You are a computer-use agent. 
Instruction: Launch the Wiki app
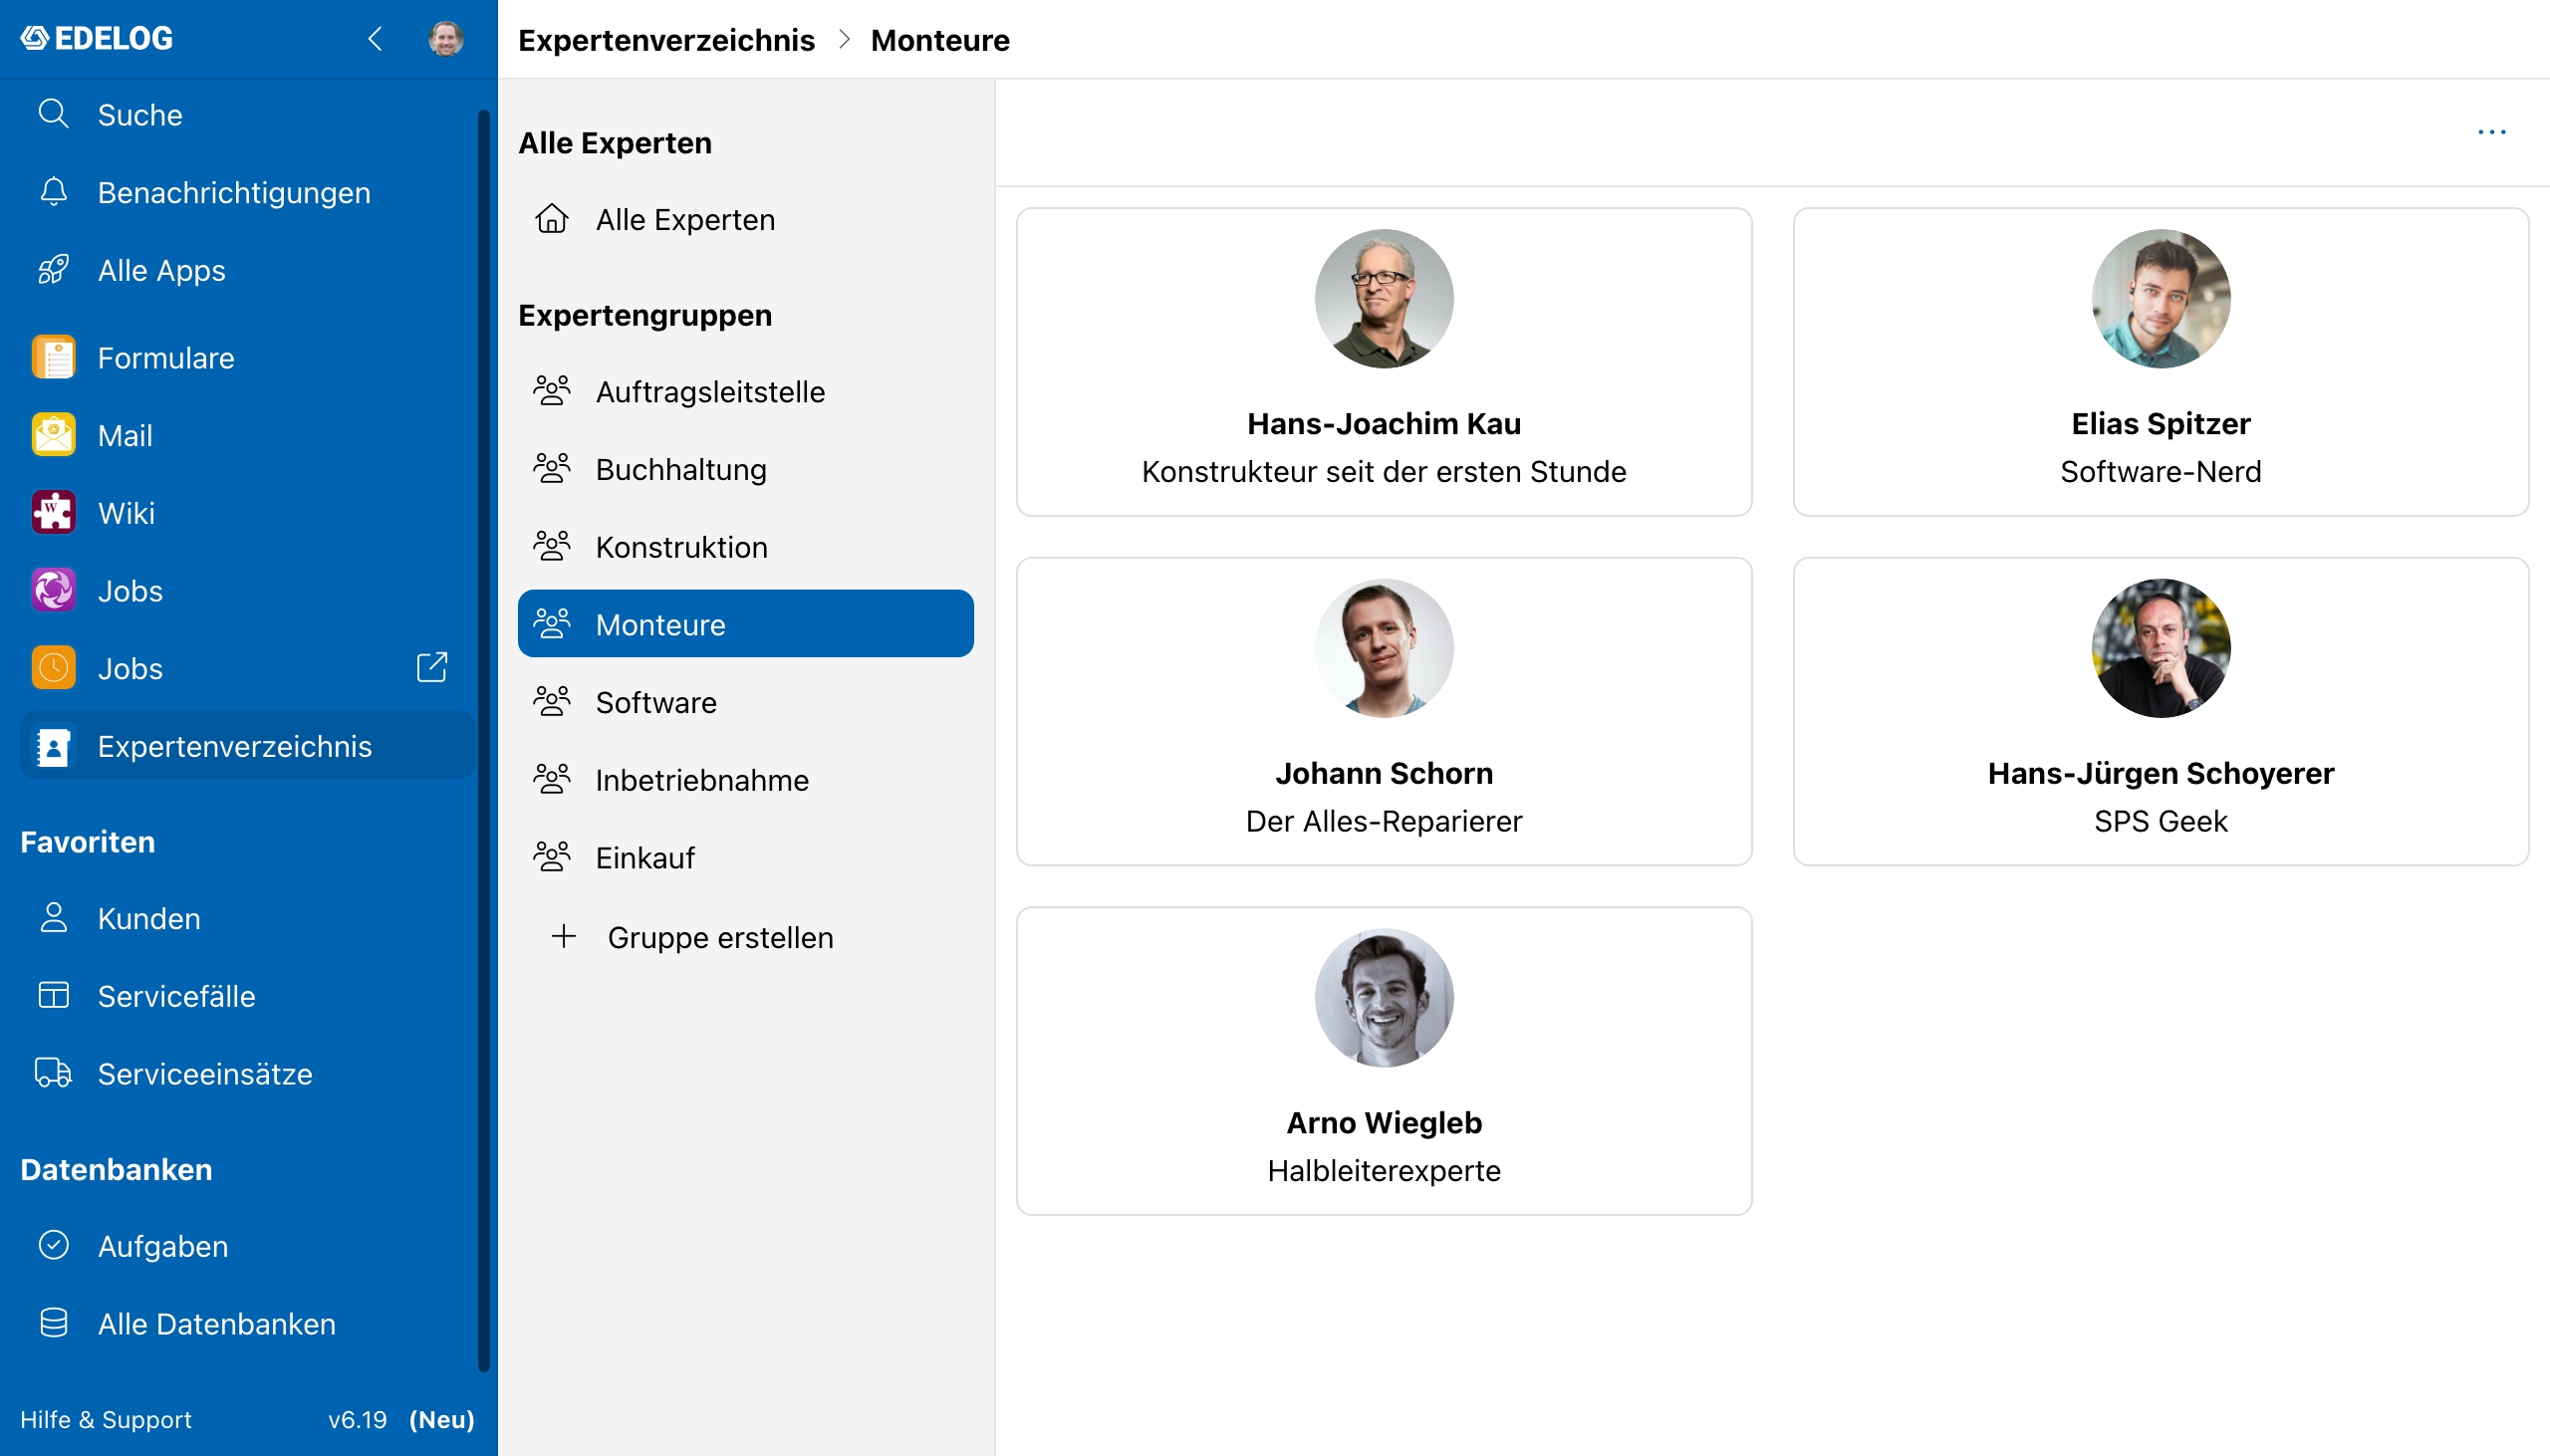pyautogui.click(x=248, y=513)
